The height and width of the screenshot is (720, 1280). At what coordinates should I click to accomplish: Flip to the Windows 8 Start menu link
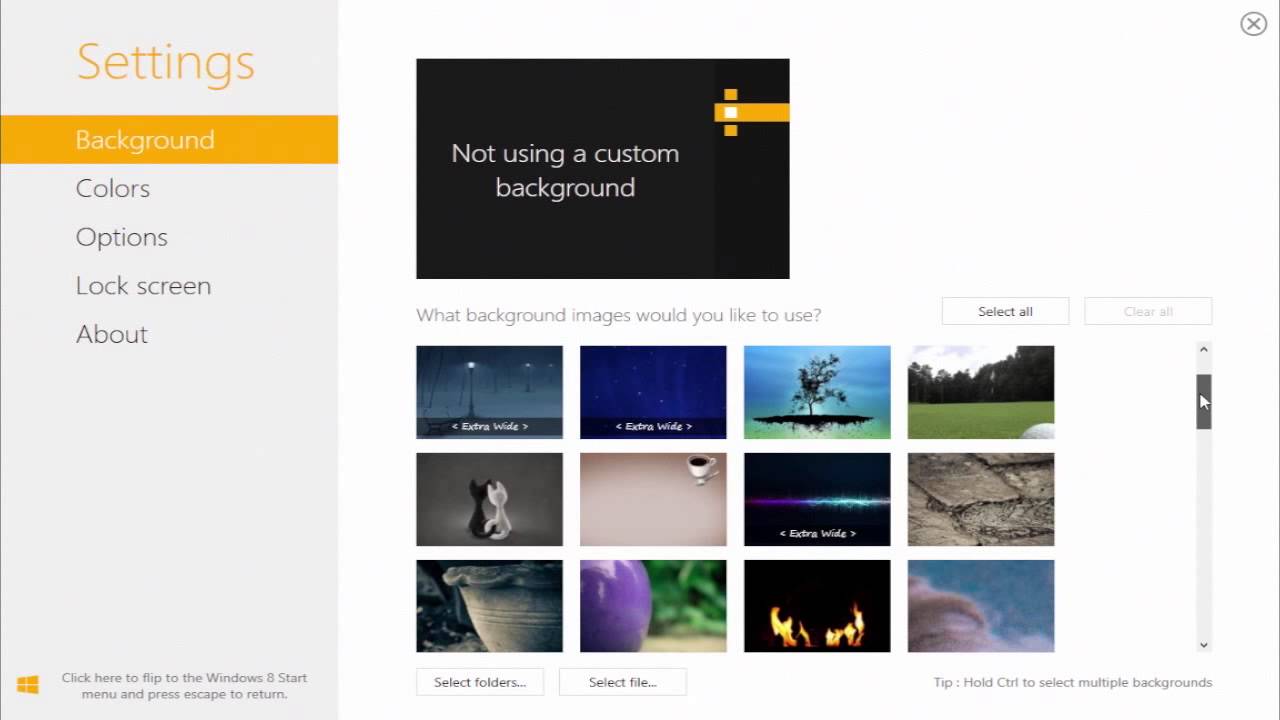[184, 686]
